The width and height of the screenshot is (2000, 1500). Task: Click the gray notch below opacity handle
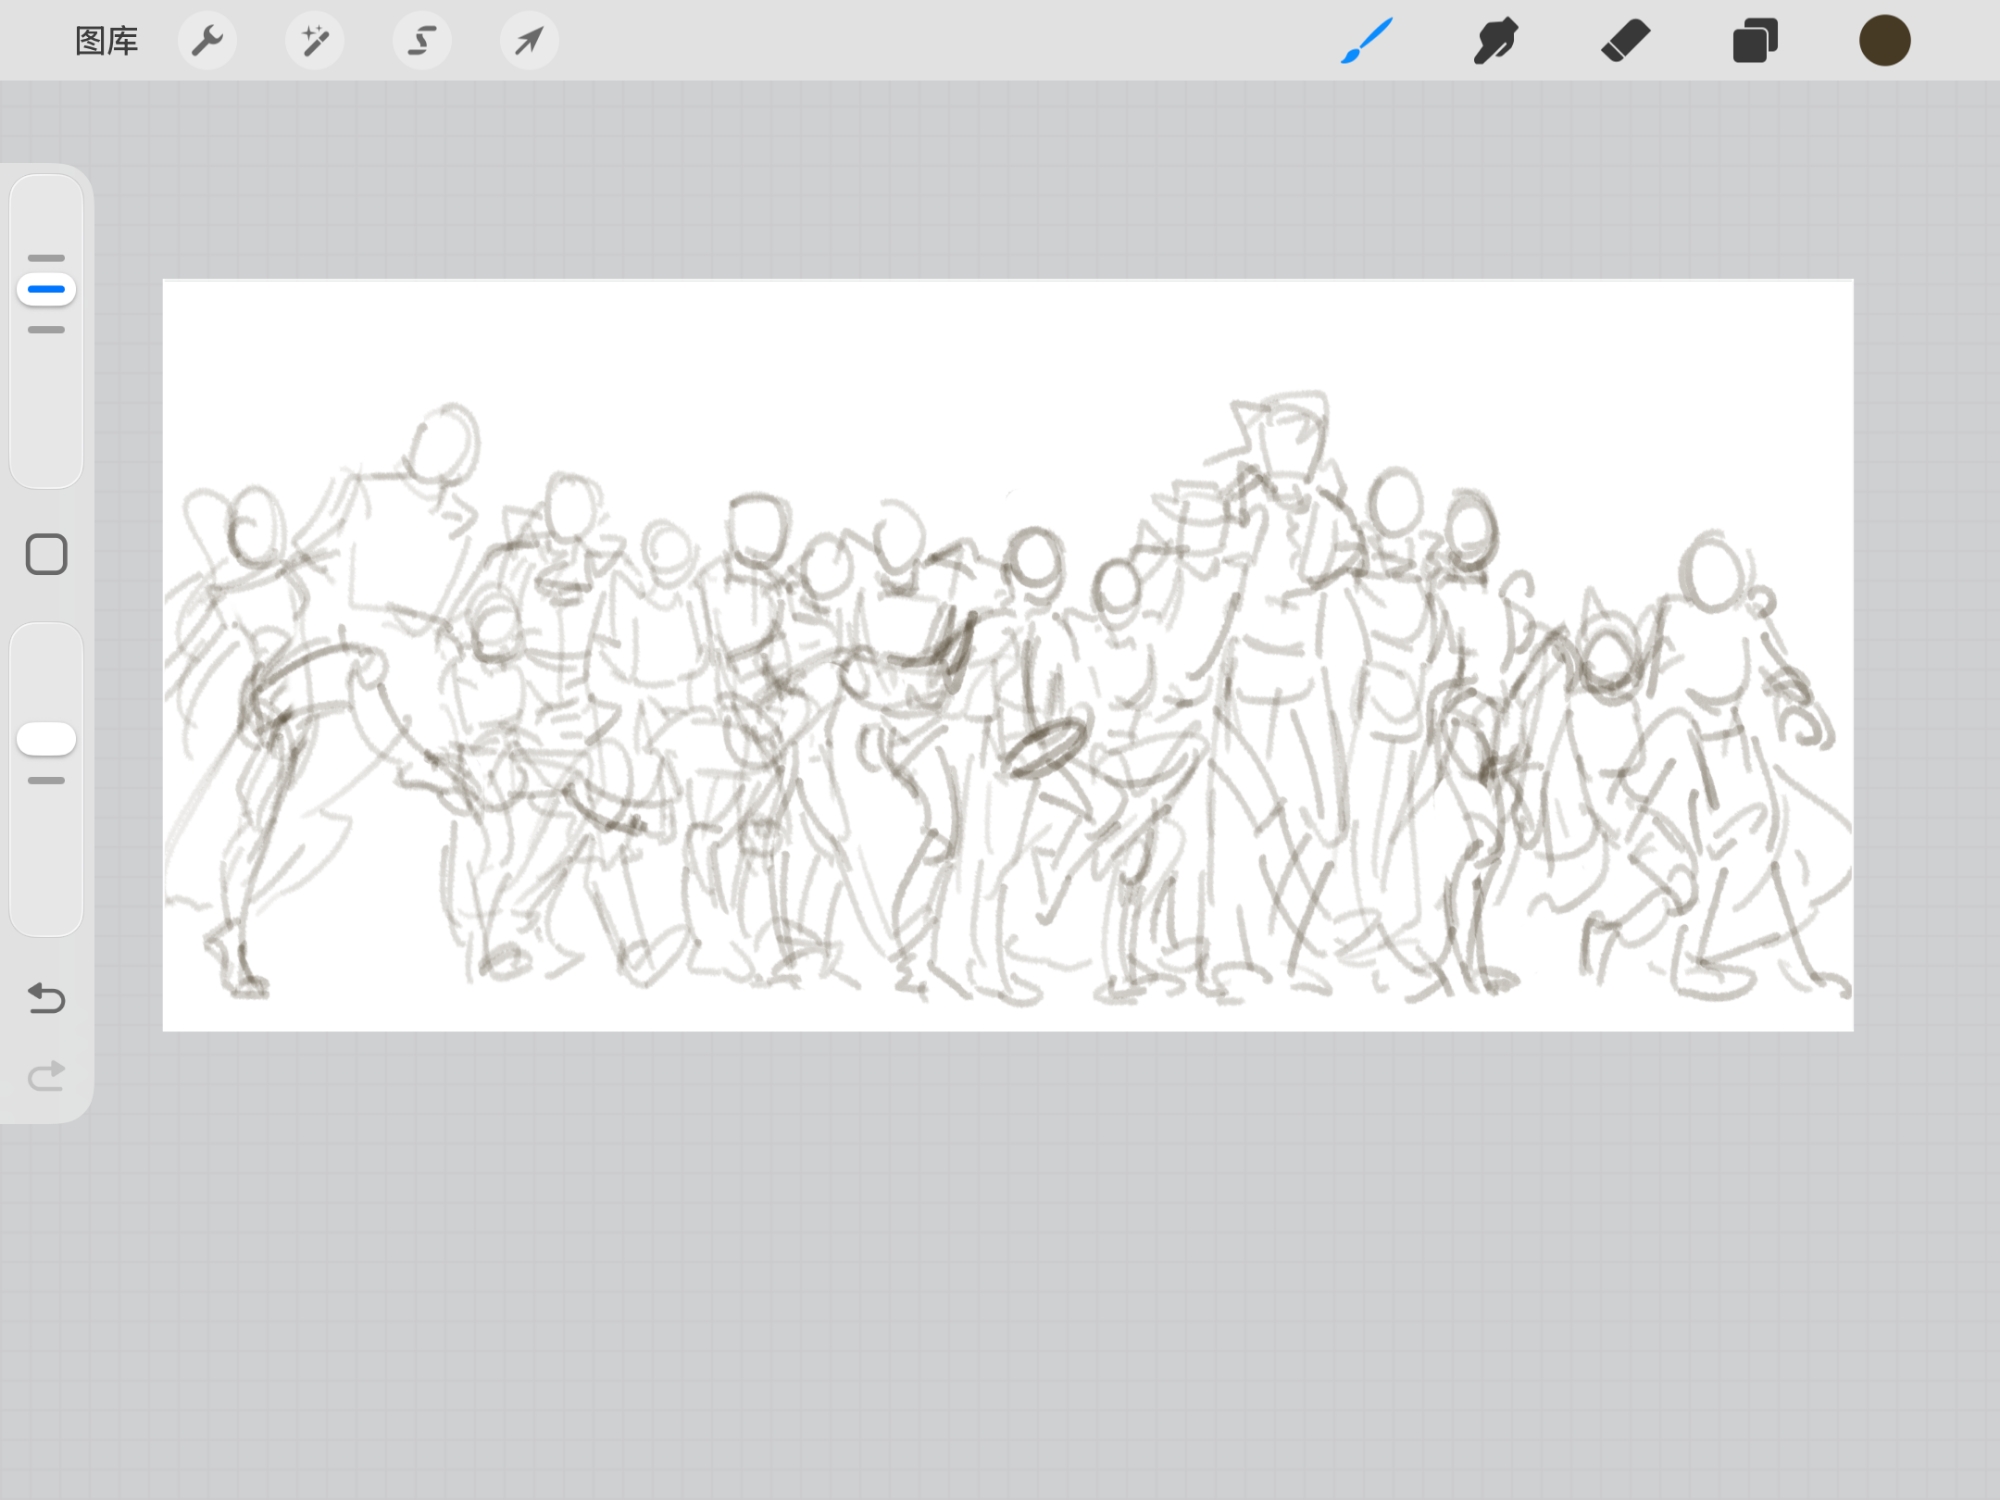(46, 780)
